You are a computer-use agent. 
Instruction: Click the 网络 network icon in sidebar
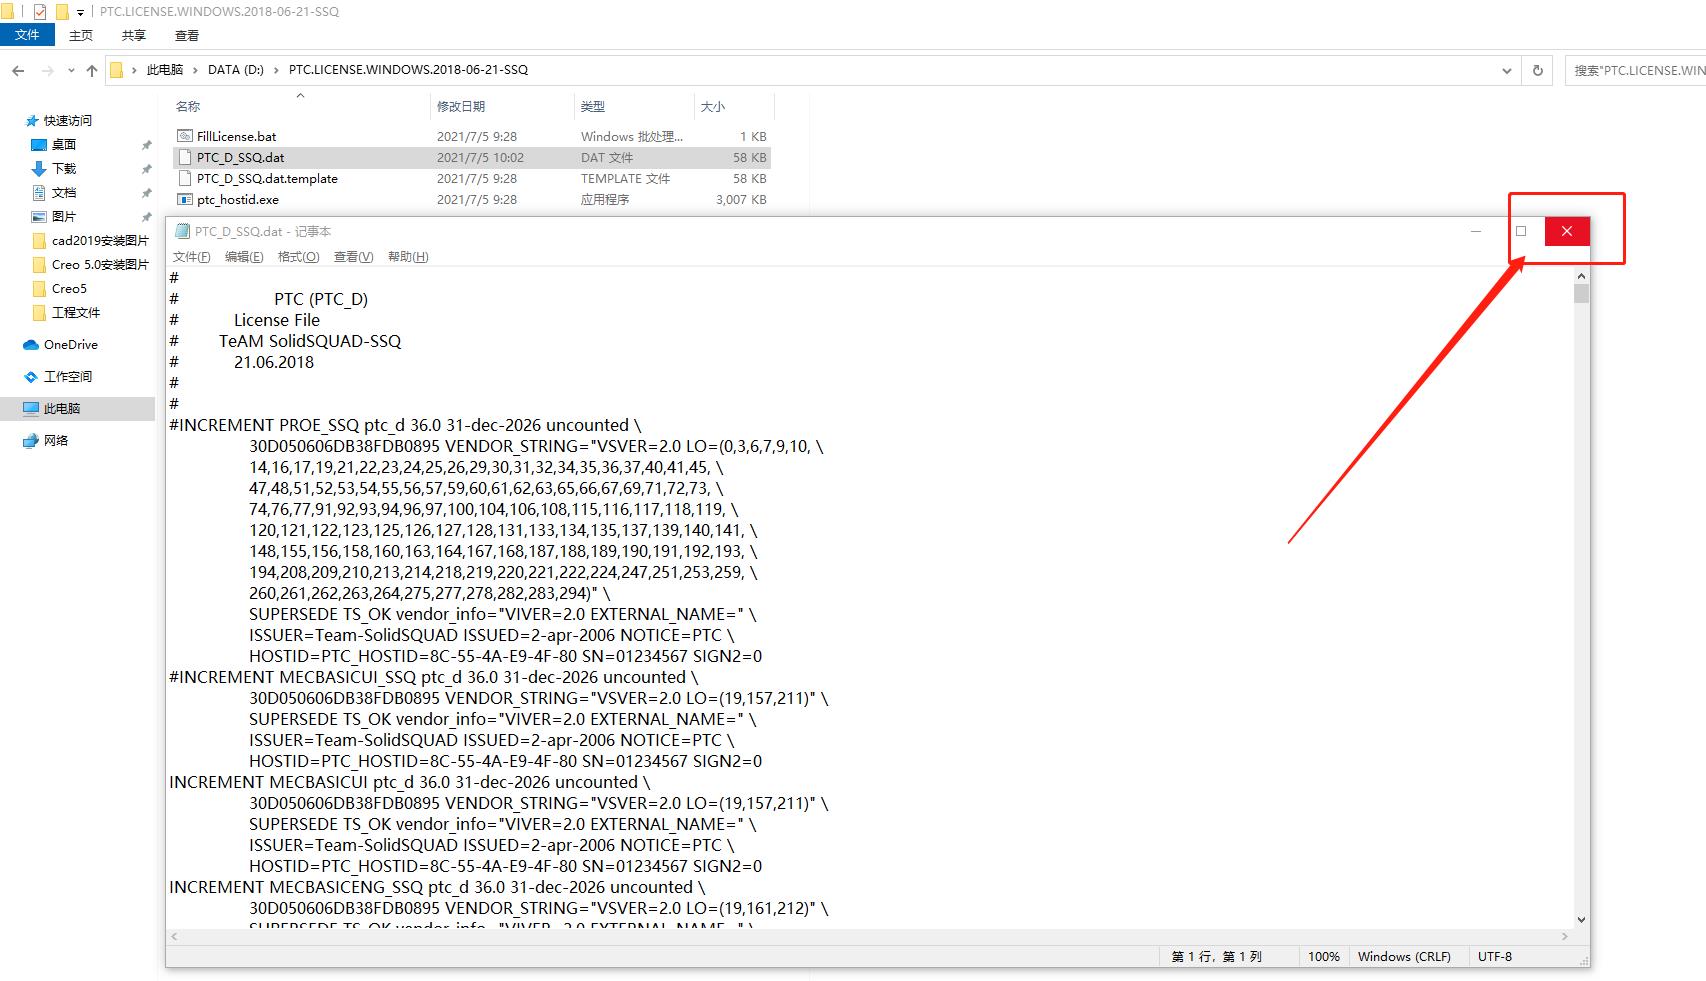(31, 441)
